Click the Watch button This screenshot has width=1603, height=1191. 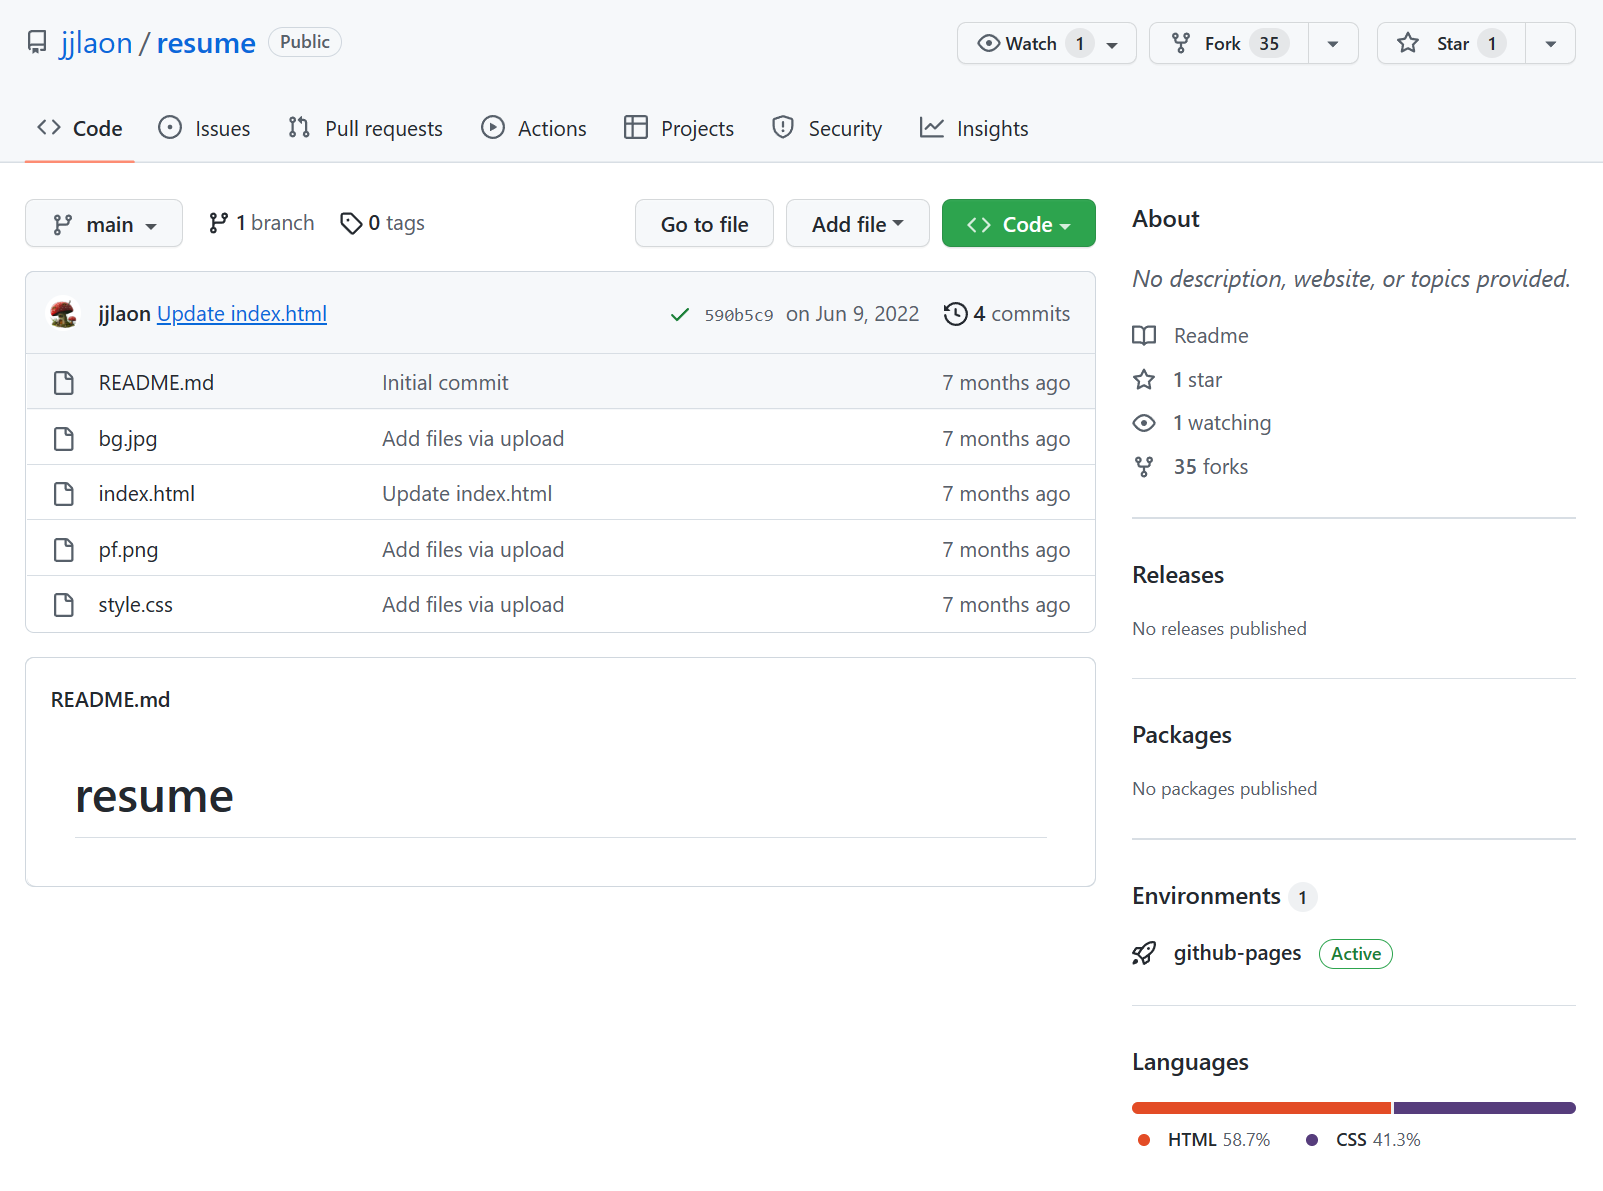coord(1046,43)
